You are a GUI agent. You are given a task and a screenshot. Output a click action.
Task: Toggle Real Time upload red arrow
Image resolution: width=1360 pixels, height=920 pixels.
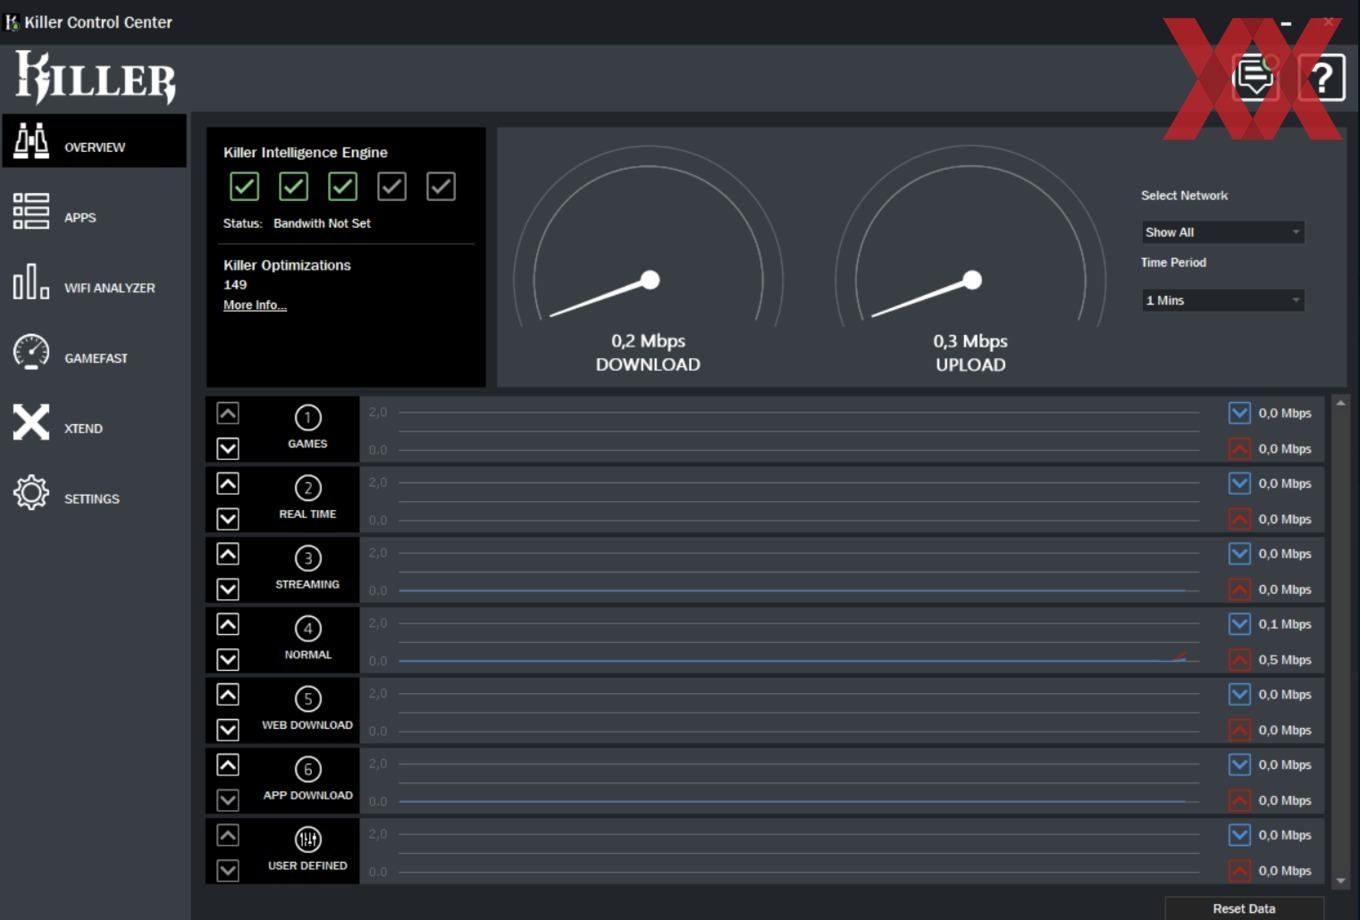click(x=1239, y=519)
